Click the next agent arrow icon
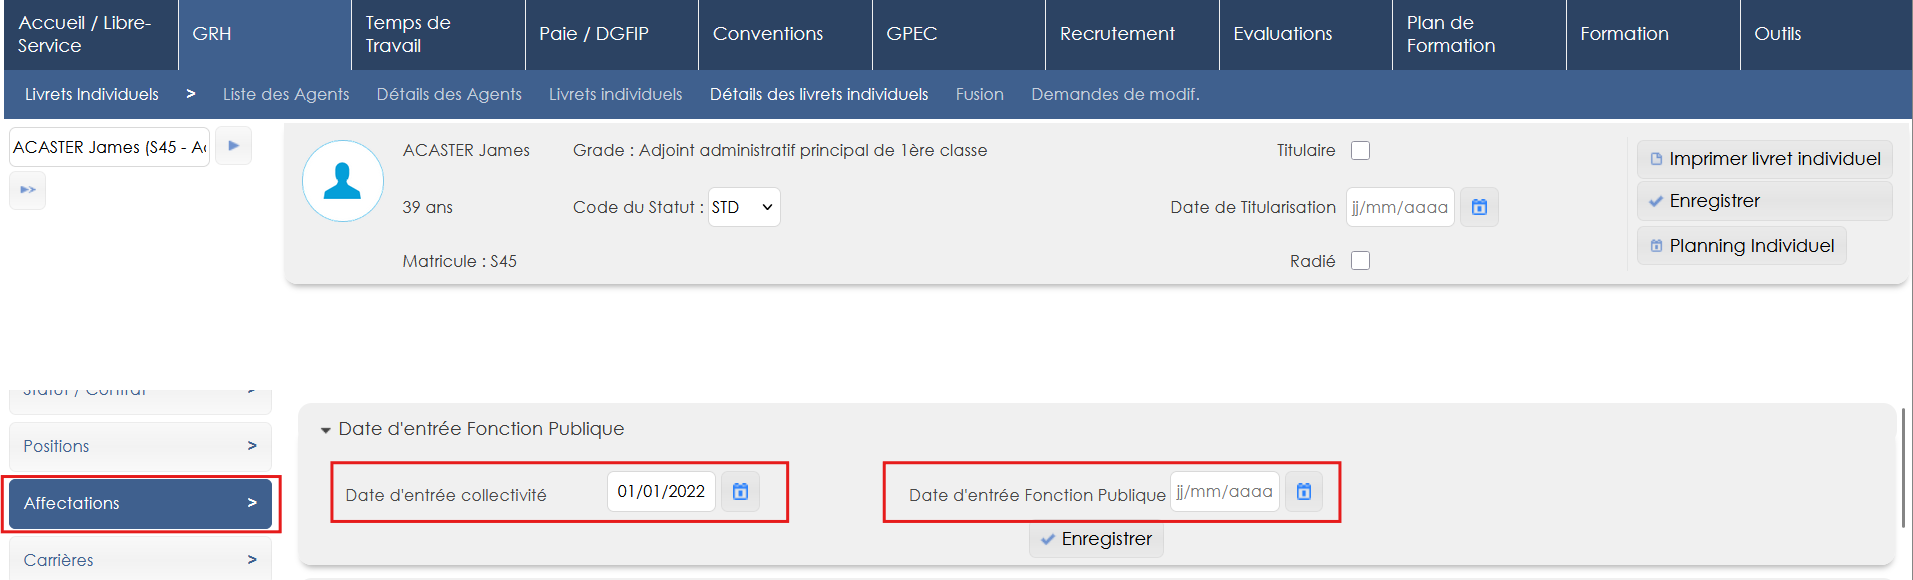Screen dimensions: 1913x580 (x=233, y=146)
